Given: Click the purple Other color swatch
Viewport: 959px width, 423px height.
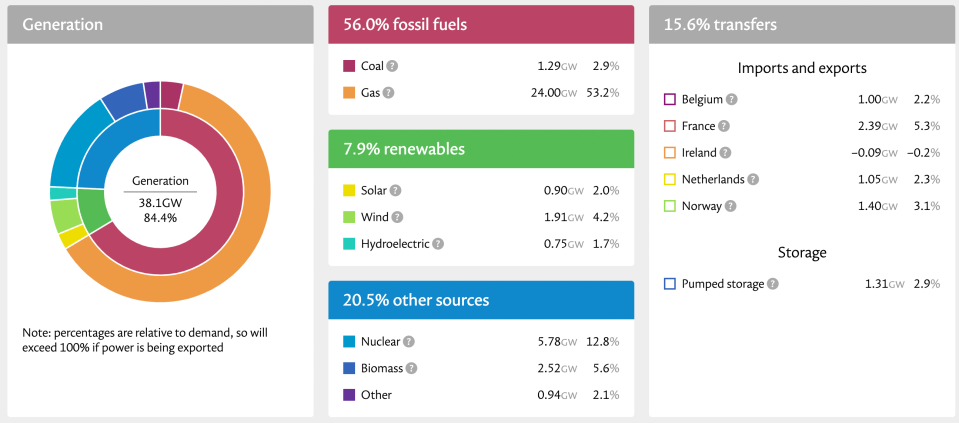Looking at the screenshot, I should tap(349, 395).
